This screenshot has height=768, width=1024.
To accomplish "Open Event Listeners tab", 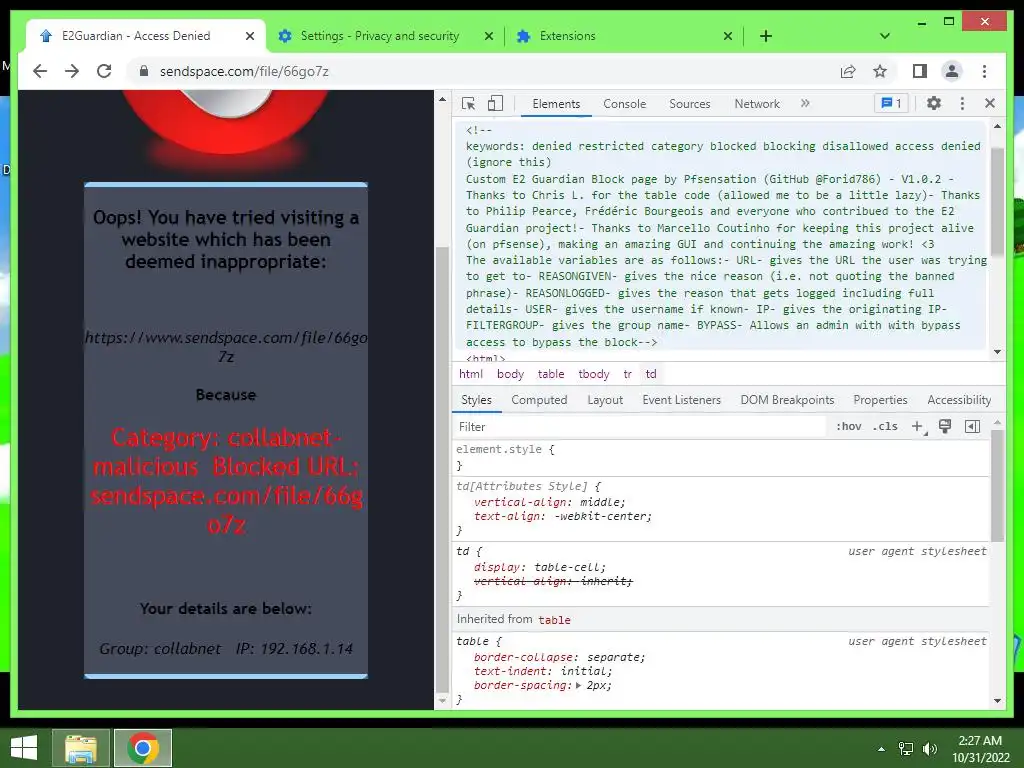I will pos(681,400).
